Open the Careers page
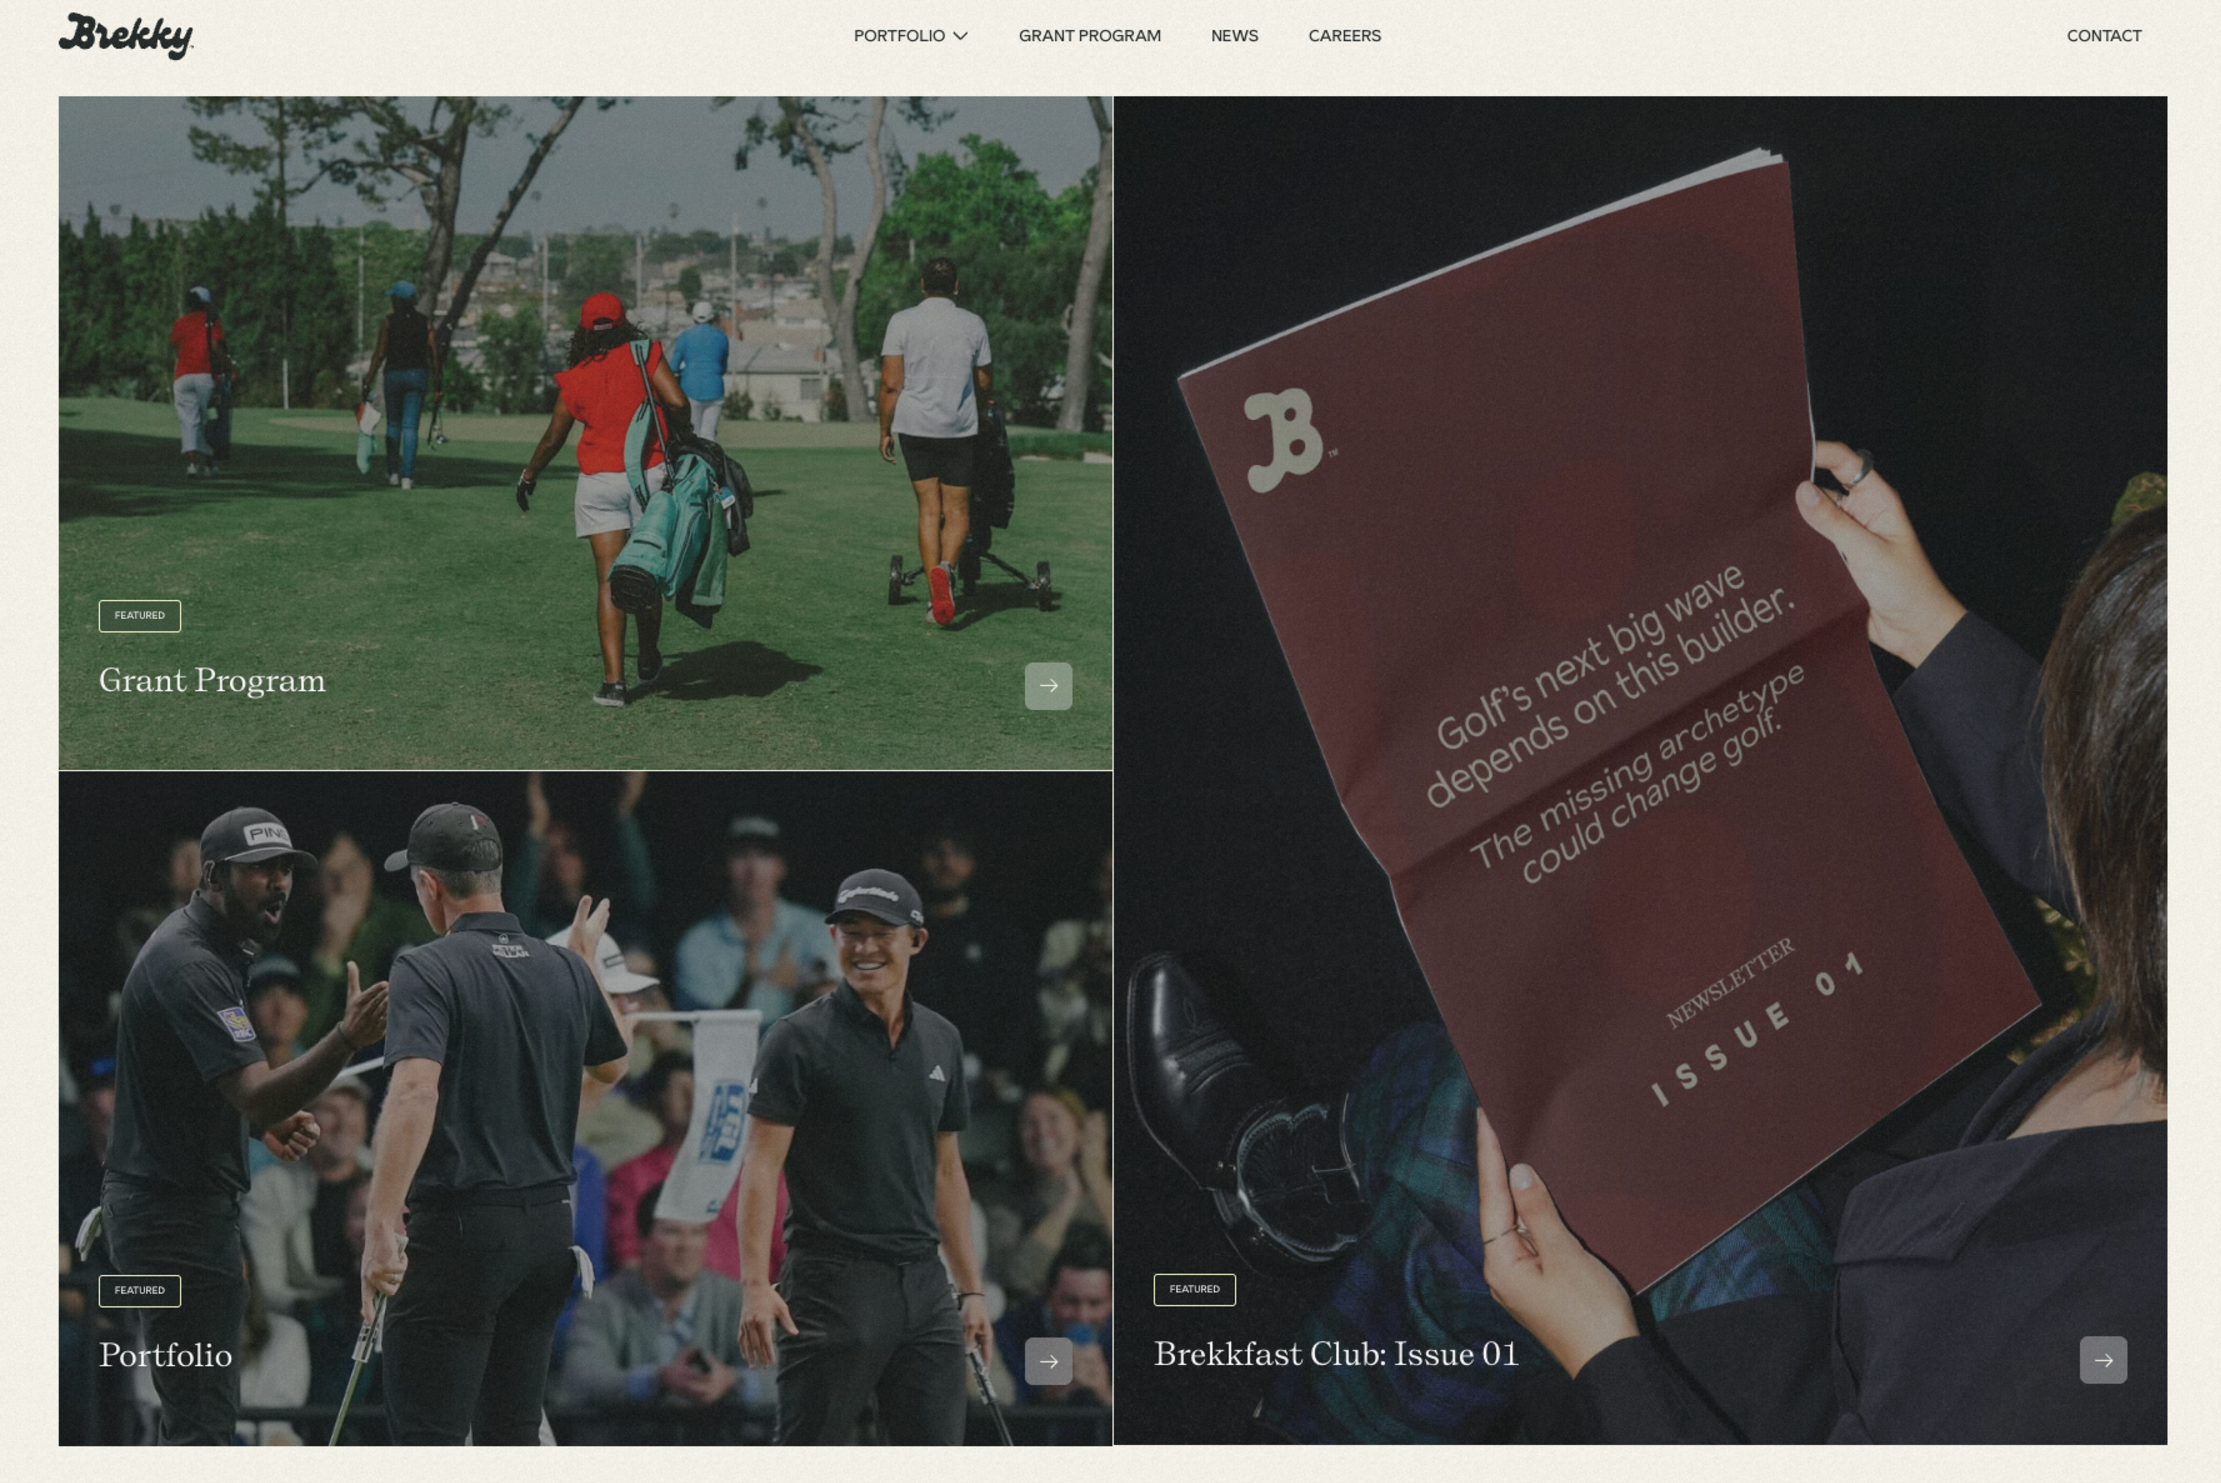The image size is (2221, 1483). click(x=1344, y=36)
